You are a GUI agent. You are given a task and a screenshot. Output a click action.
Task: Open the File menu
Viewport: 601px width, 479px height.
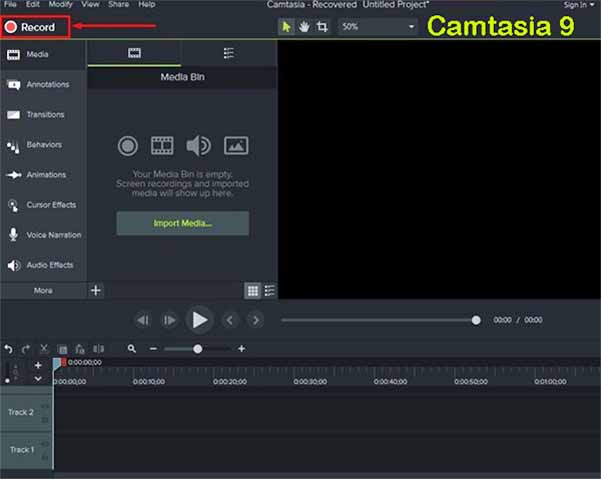(x=10, y=5)
